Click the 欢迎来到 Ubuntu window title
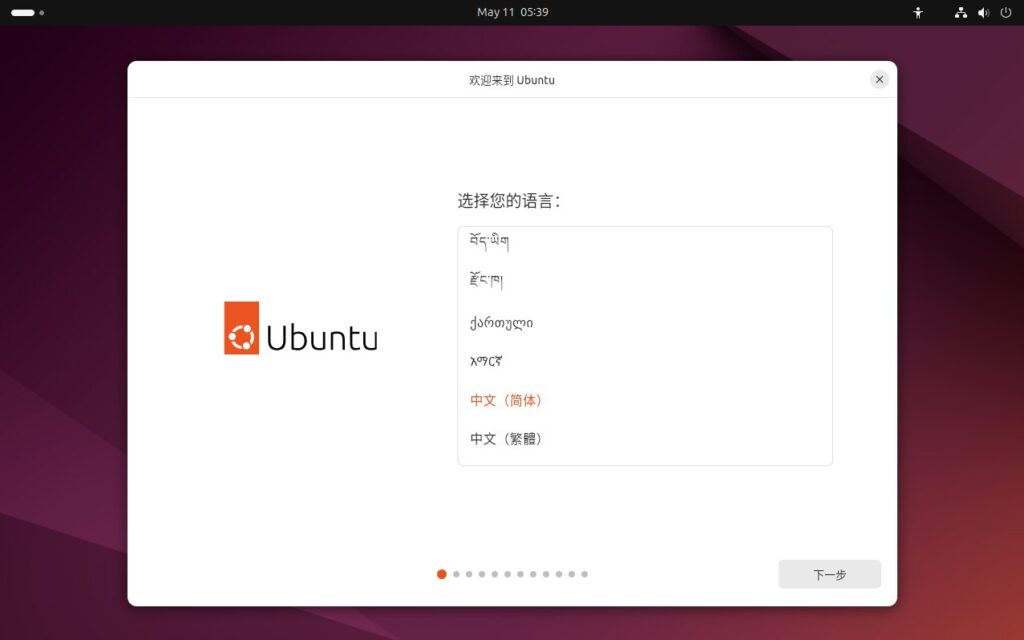The image size is (1024, 640). click(512, 80)
